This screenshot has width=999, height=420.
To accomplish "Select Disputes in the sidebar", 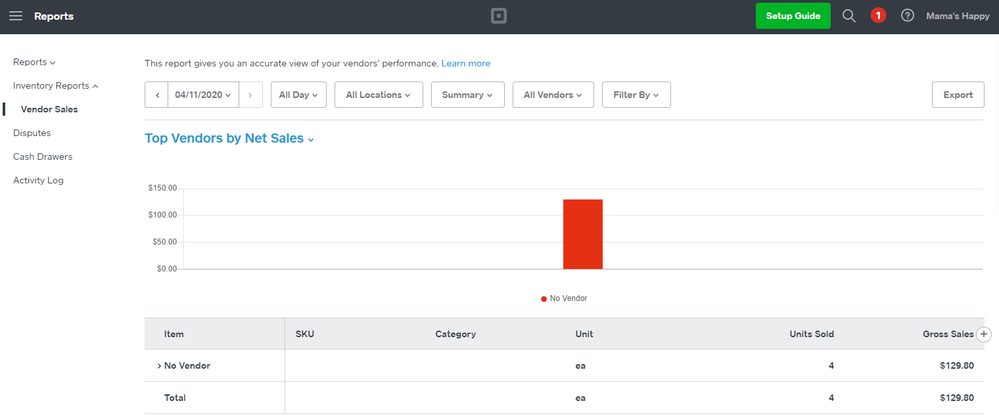I will 32,133.
